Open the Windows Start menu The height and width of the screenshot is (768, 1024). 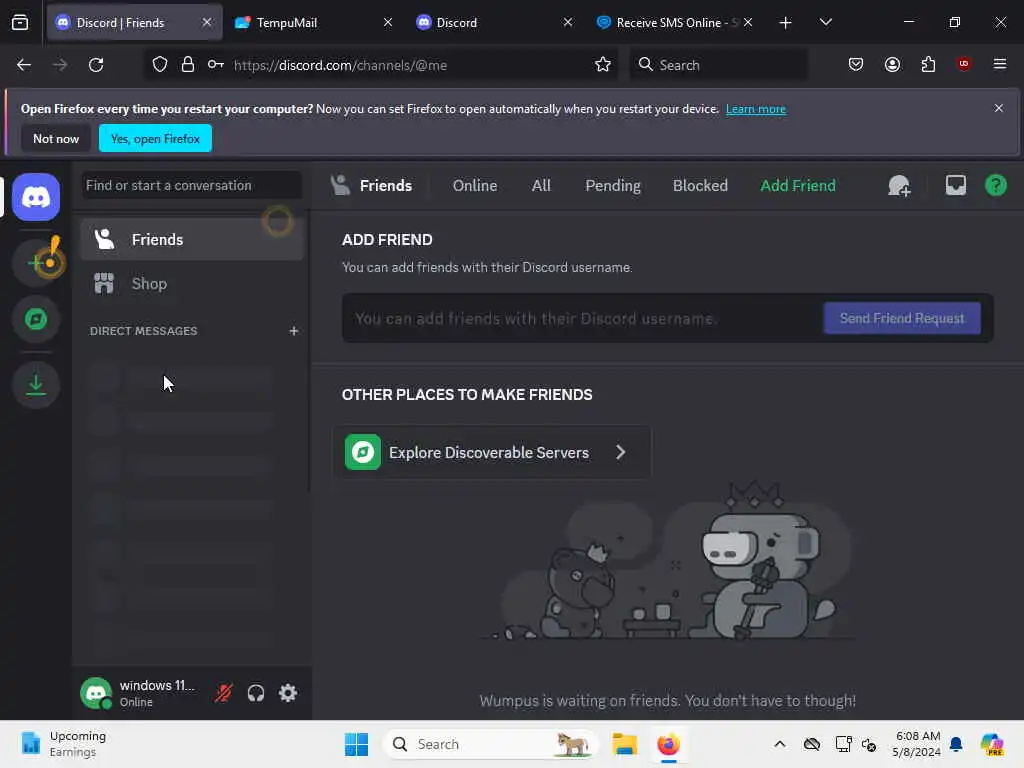coord(356,744)
